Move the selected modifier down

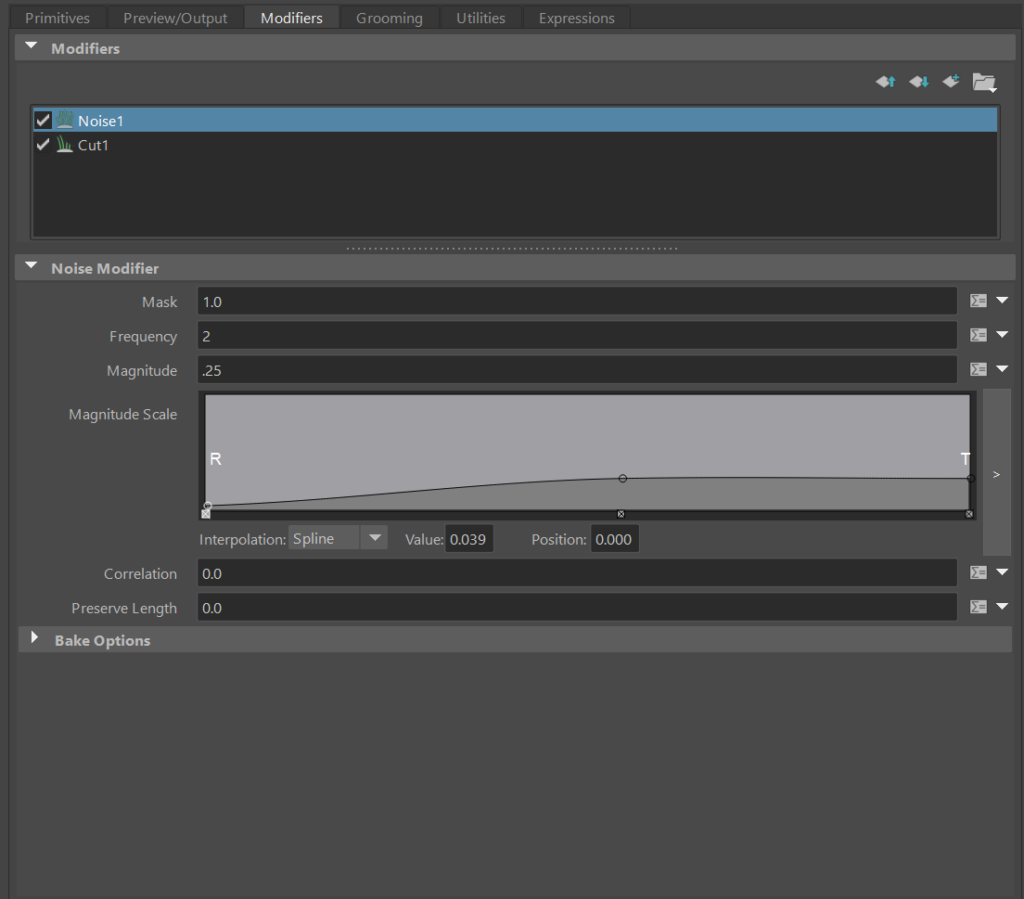click(x=918, y=82)
